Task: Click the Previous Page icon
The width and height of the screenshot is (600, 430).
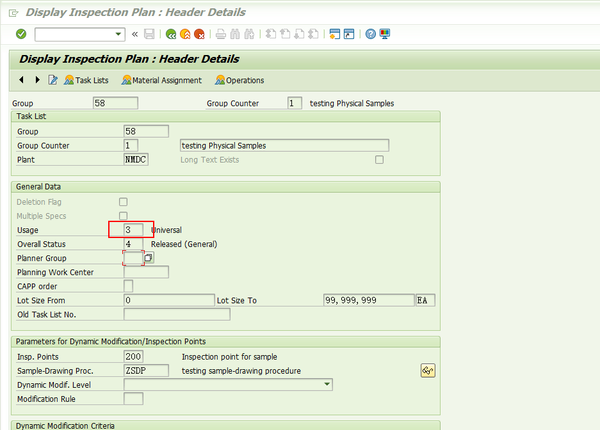Action: [x=285, y=34]
